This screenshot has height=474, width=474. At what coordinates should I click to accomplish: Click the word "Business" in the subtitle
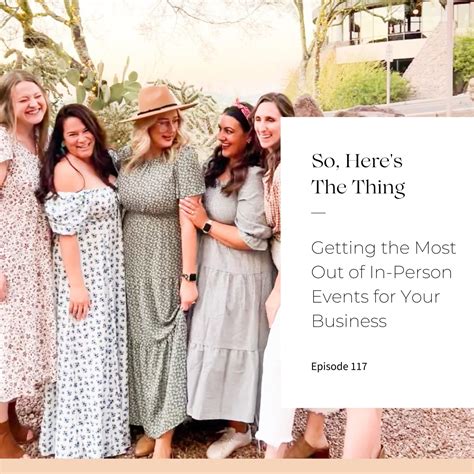pyautogui.click(x=349, y=321)
